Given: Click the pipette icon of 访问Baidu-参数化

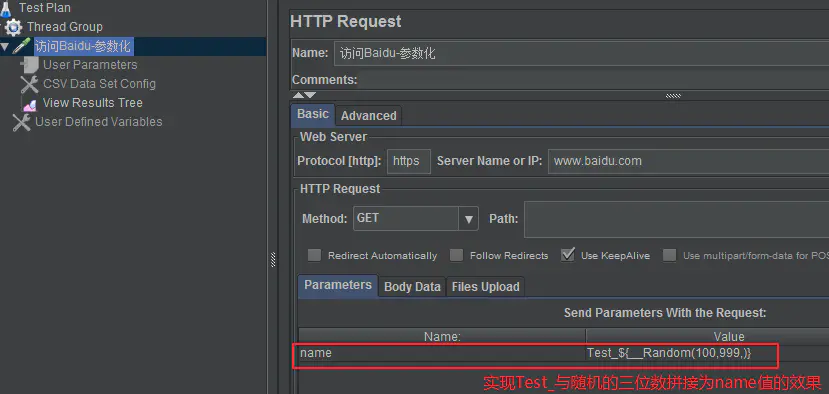Looking at the screenshot, I should coord(22,47).
